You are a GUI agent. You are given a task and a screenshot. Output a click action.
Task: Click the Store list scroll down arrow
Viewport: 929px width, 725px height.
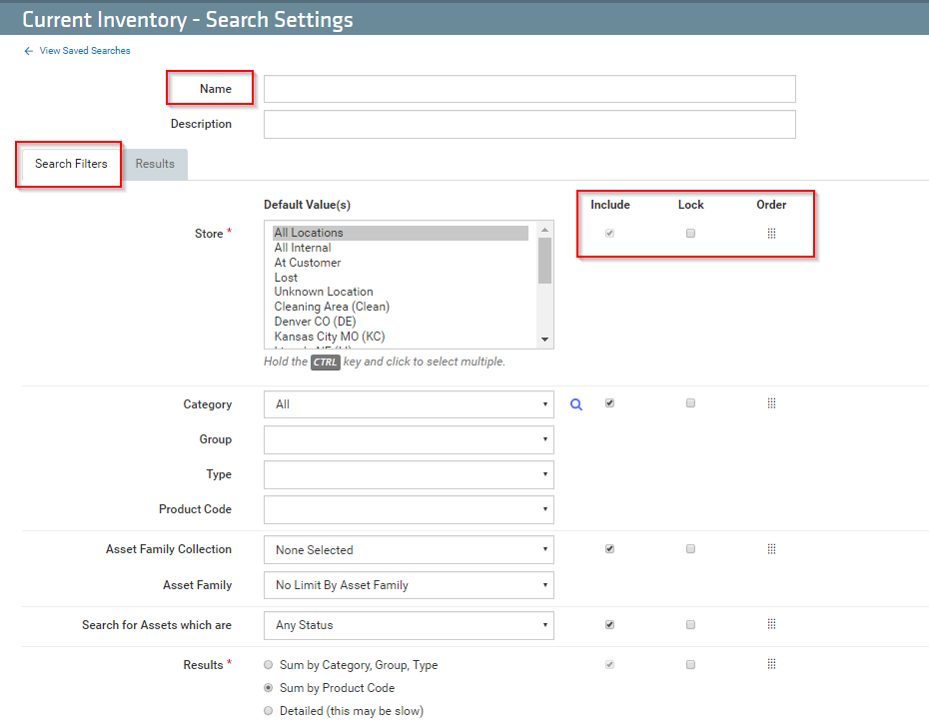pyautogui.click(x=544, y=339)
